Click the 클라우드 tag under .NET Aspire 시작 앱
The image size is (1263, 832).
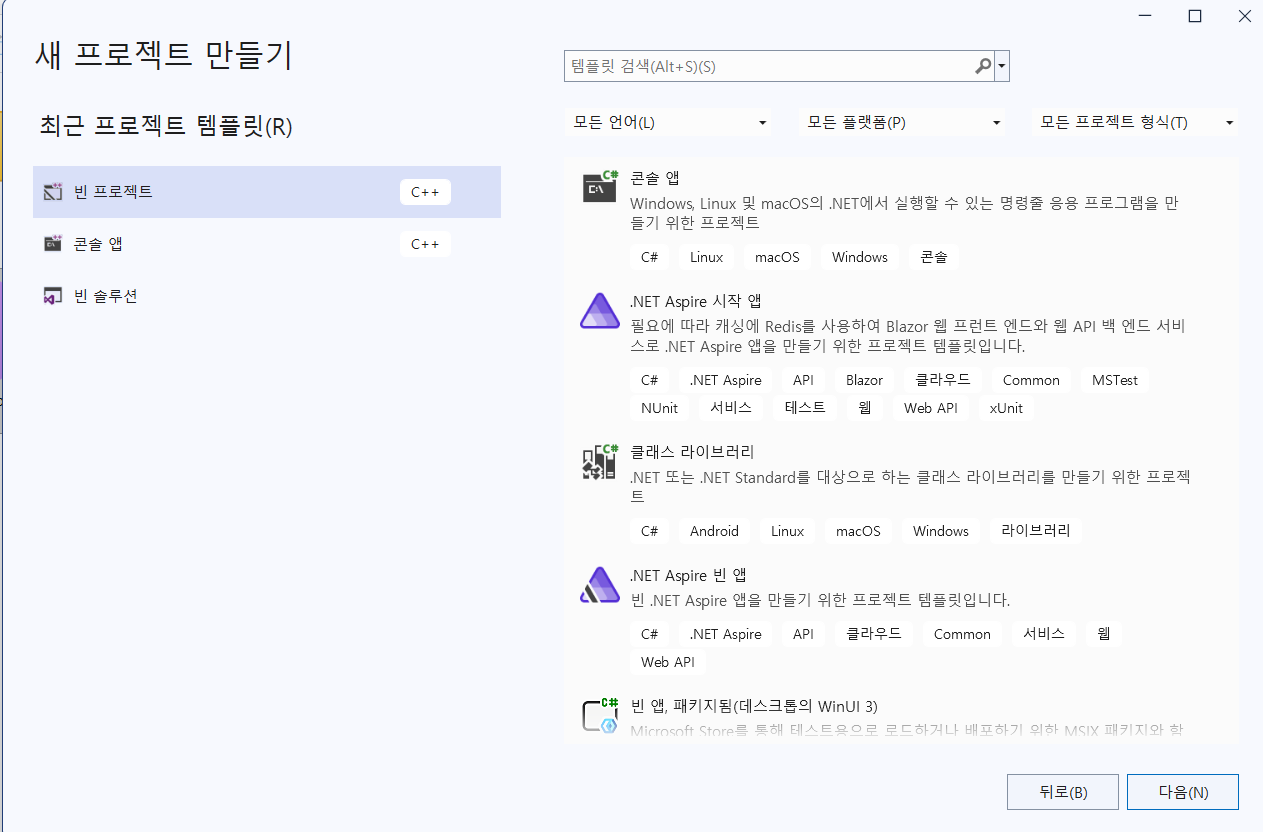pos(943,380)
